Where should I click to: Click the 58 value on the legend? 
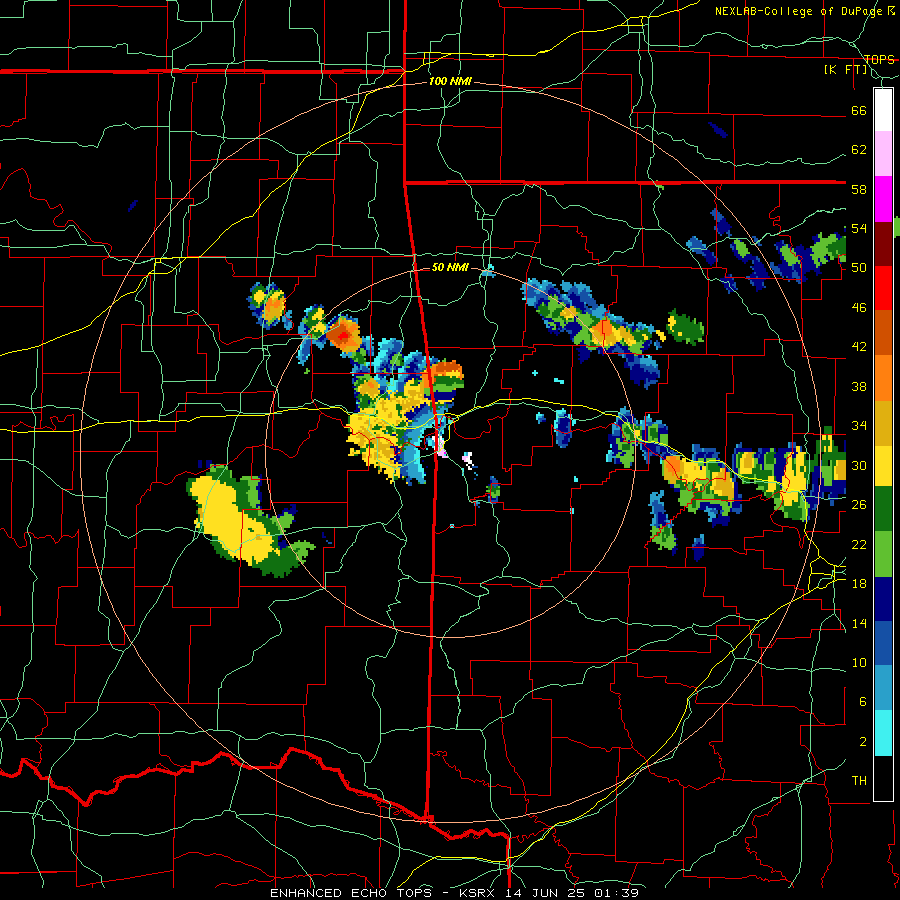859,189
